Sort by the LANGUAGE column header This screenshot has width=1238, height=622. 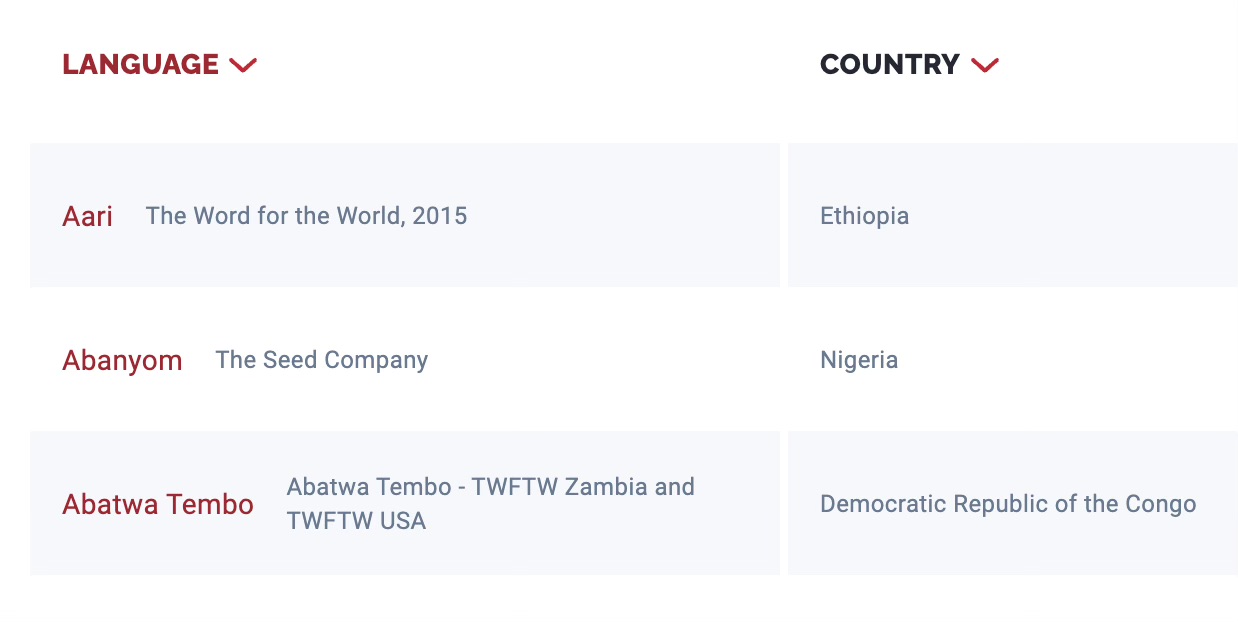[x=141, y=64]
